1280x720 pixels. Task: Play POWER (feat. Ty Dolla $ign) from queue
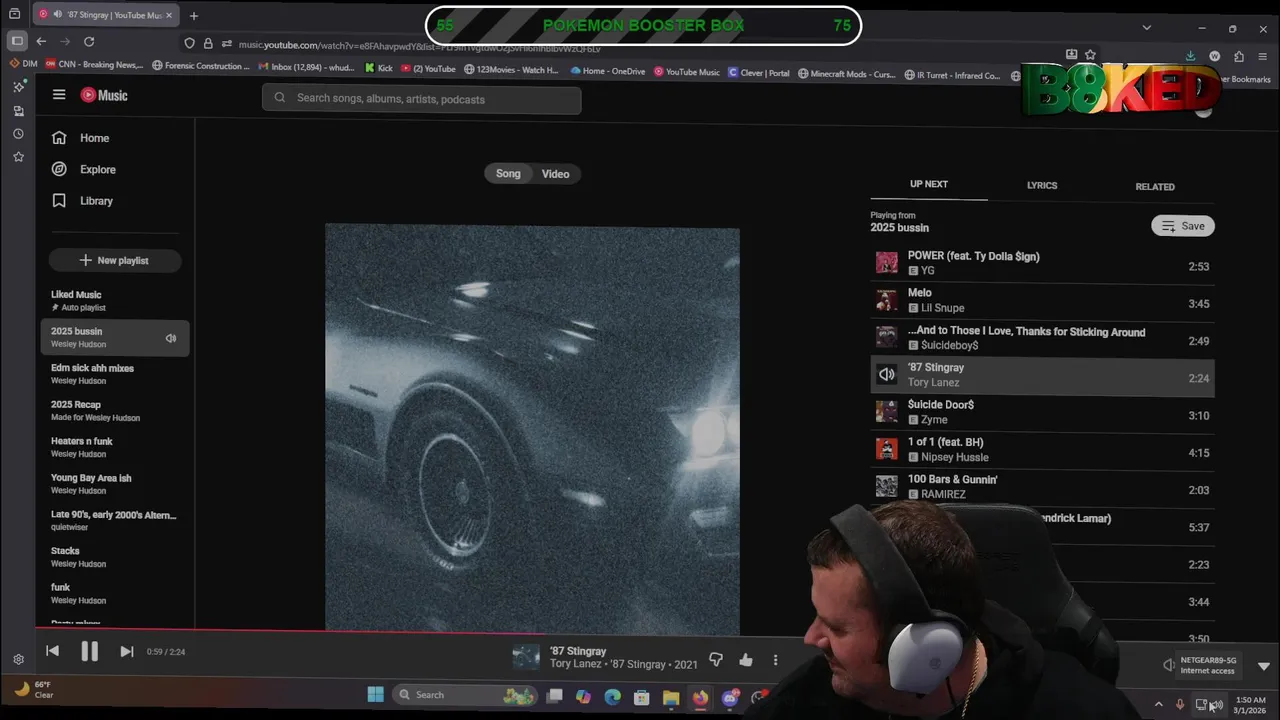coord(1042,264)
